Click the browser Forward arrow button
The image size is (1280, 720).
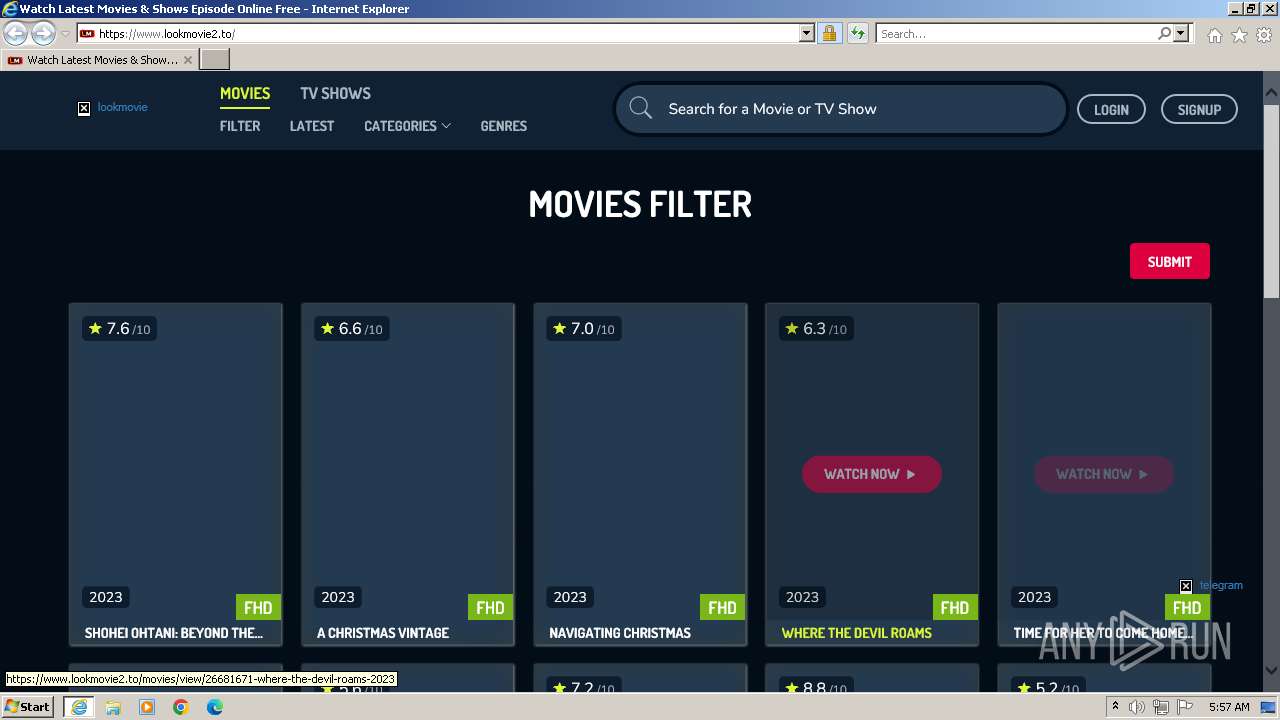[x=43, y=34]
